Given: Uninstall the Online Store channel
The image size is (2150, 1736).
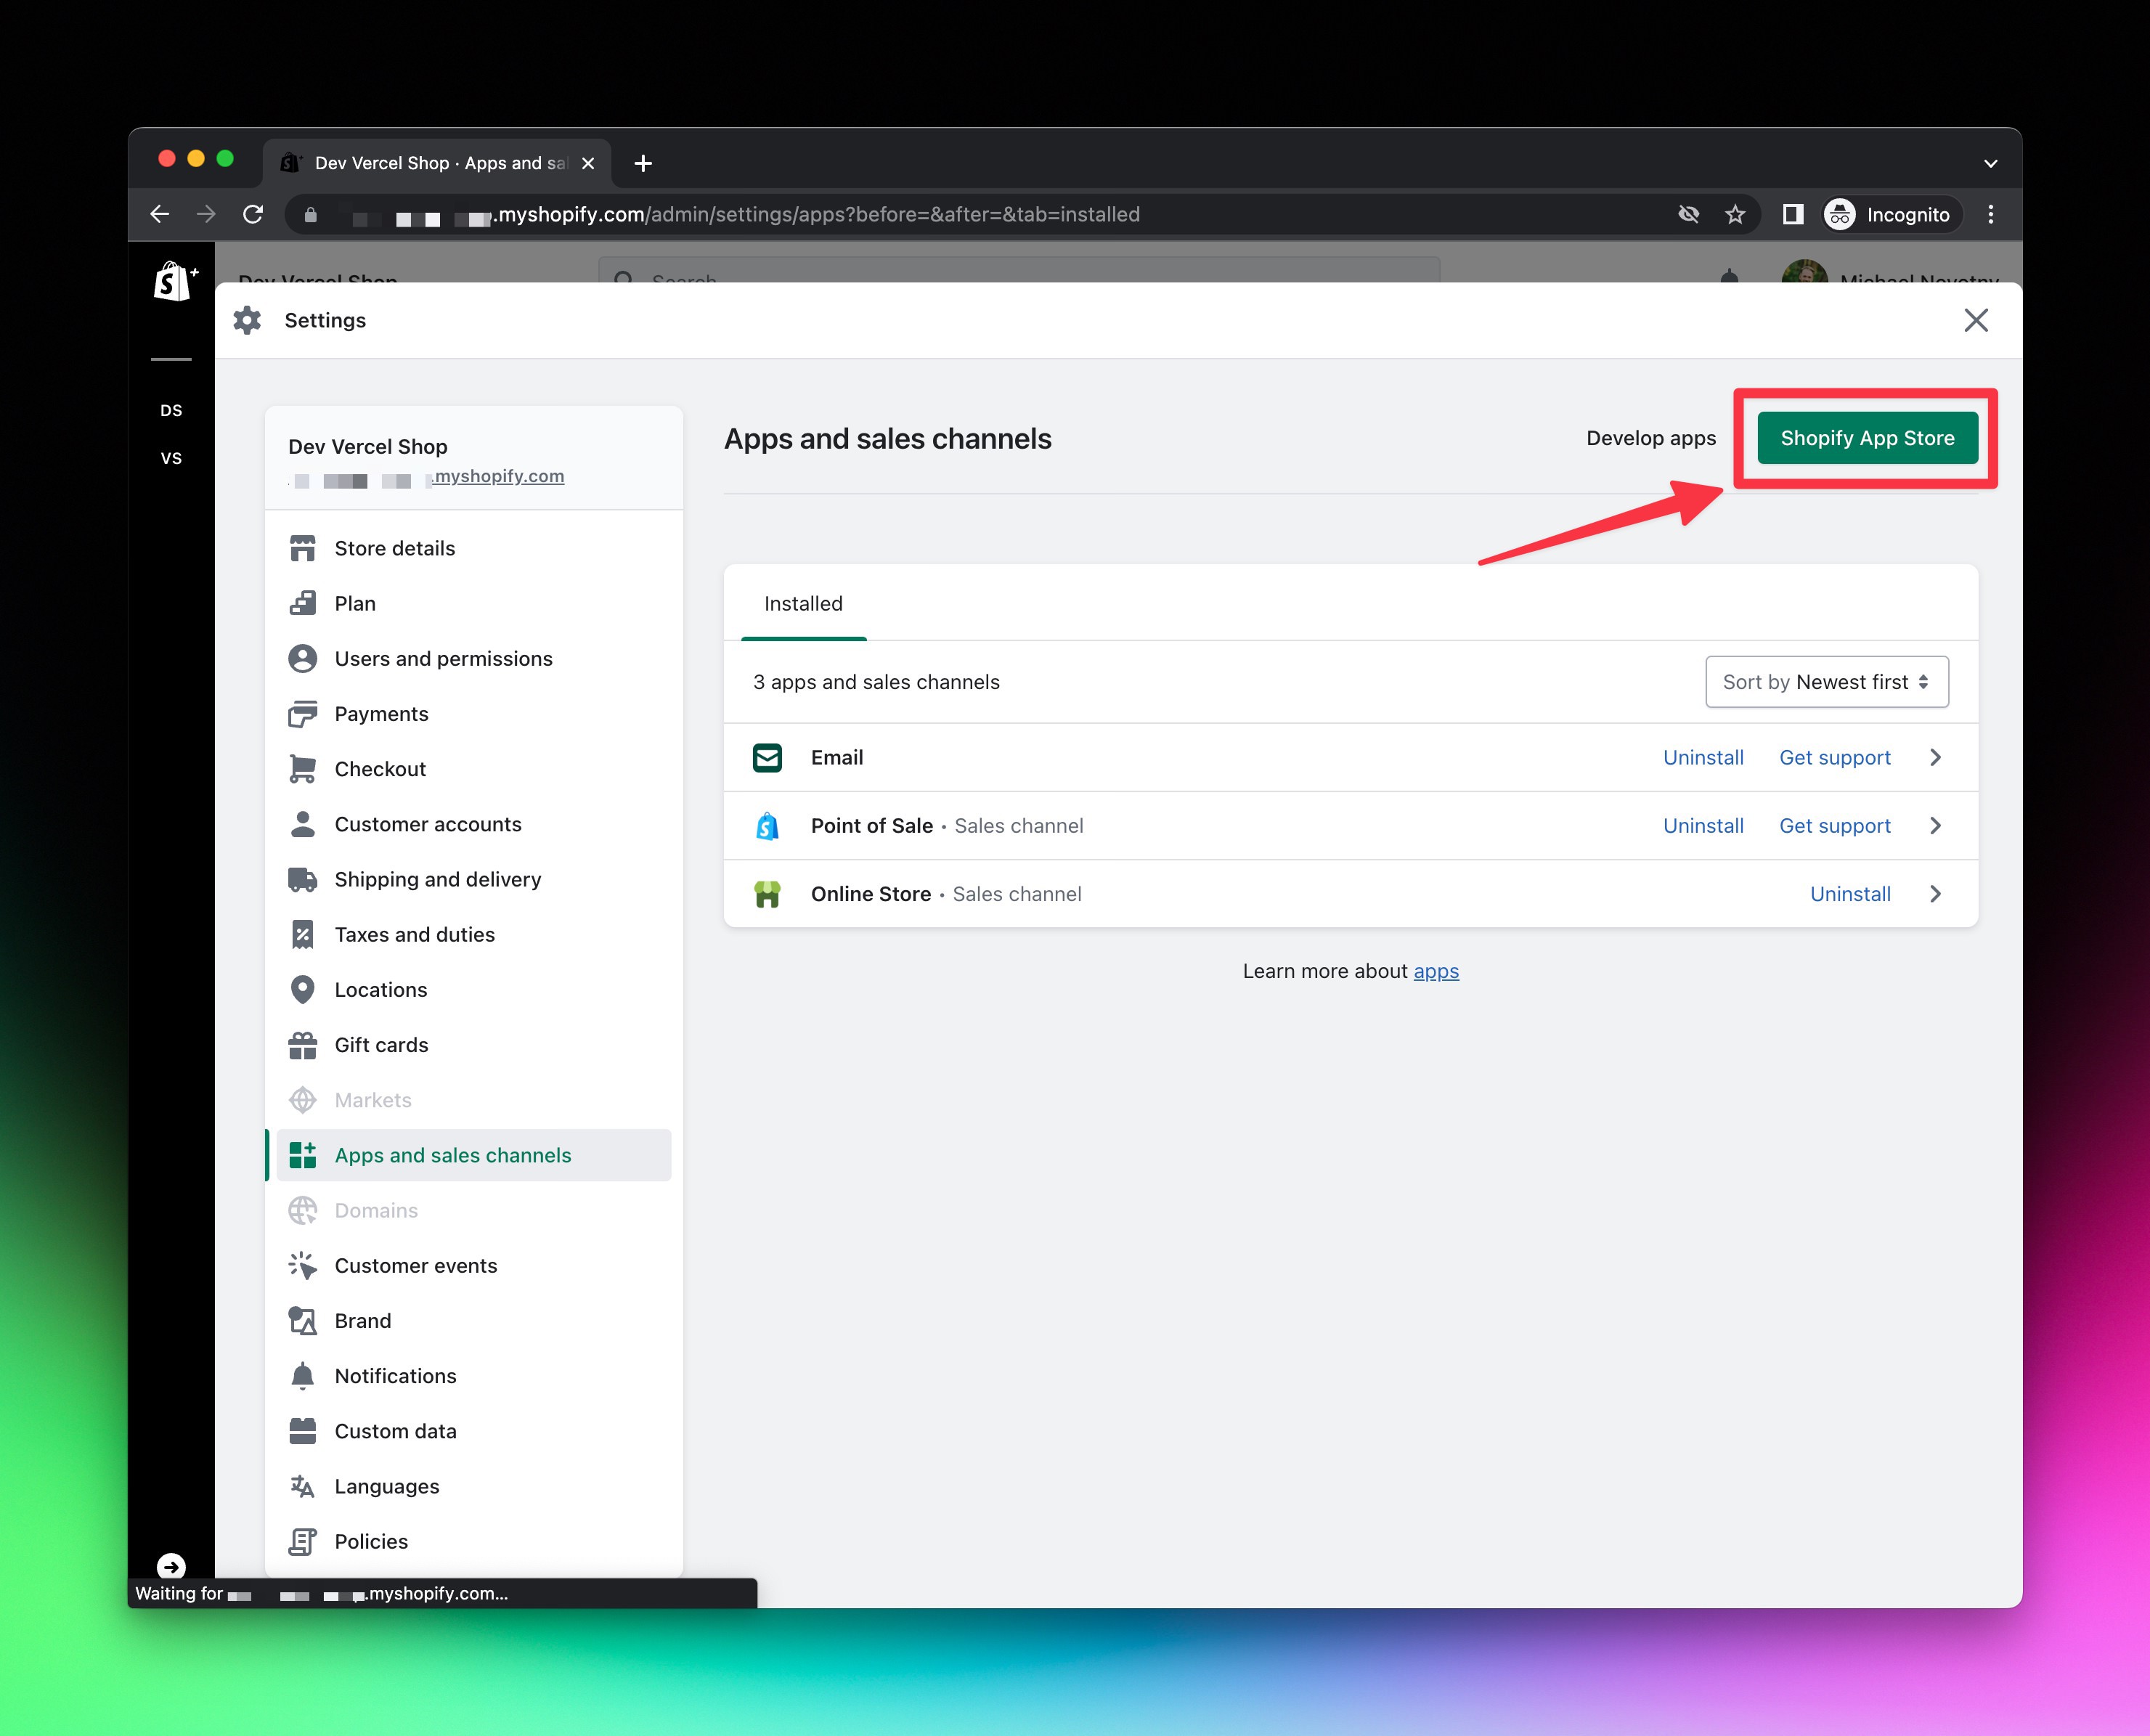Looking at the screenshot, I should [1850, 894].
